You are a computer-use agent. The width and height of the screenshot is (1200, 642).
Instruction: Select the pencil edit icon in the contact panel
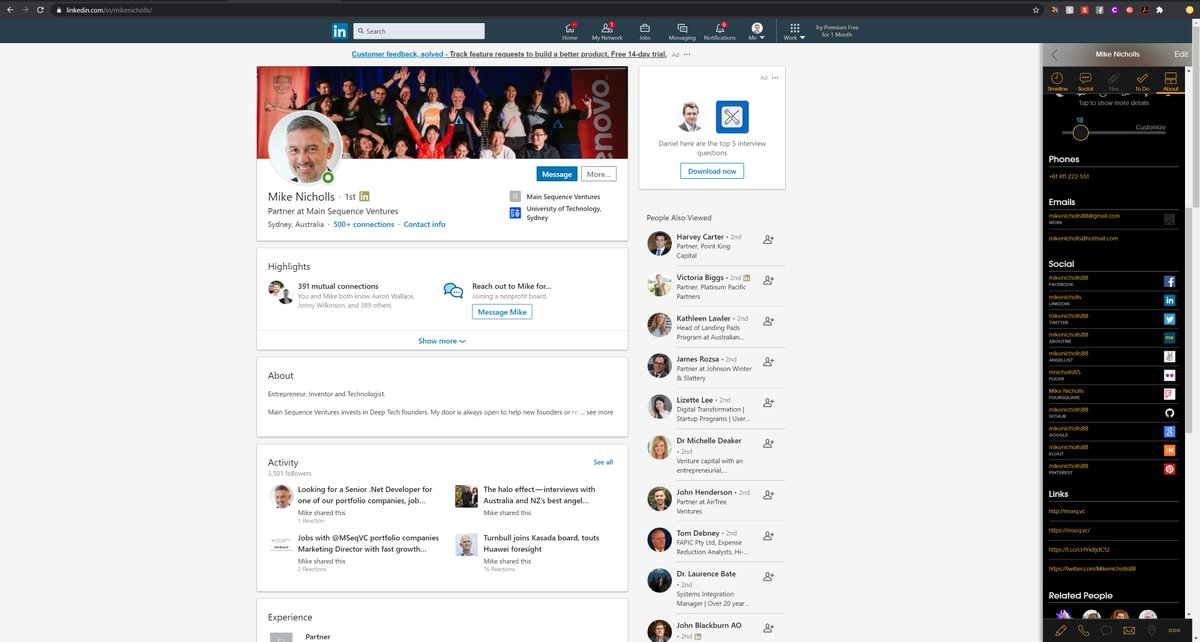coord(1059,630)
